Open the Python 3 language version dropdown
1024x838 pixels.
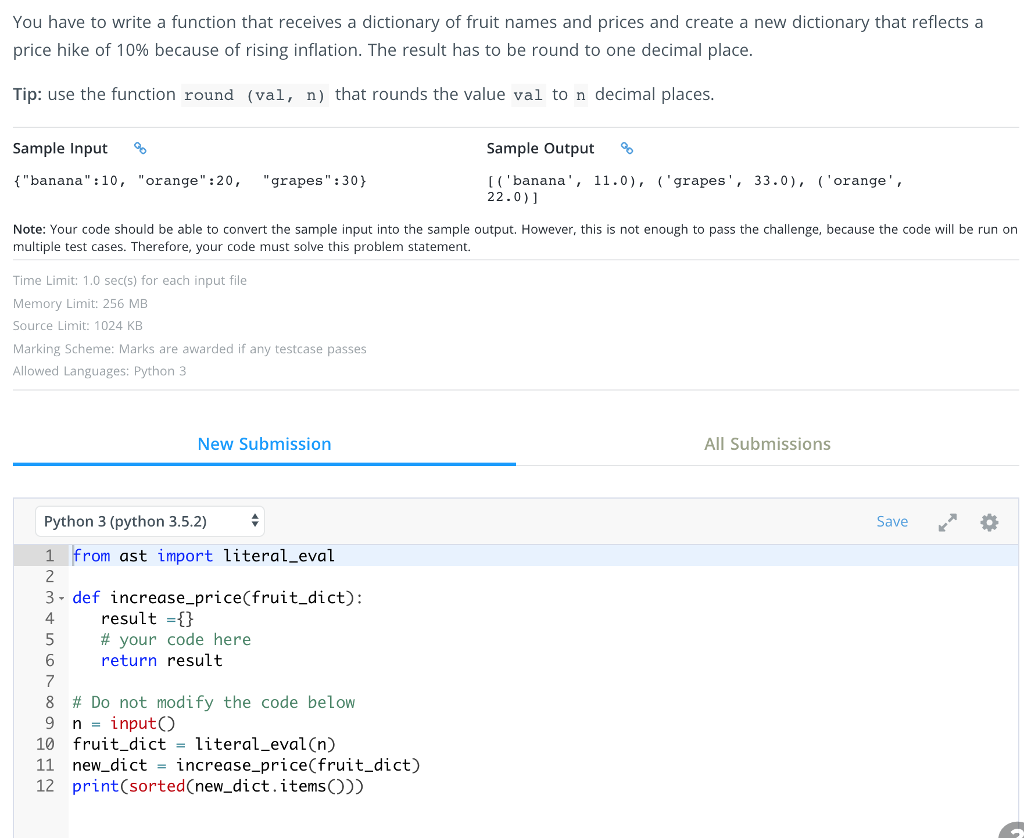click(x=149, y=521)
